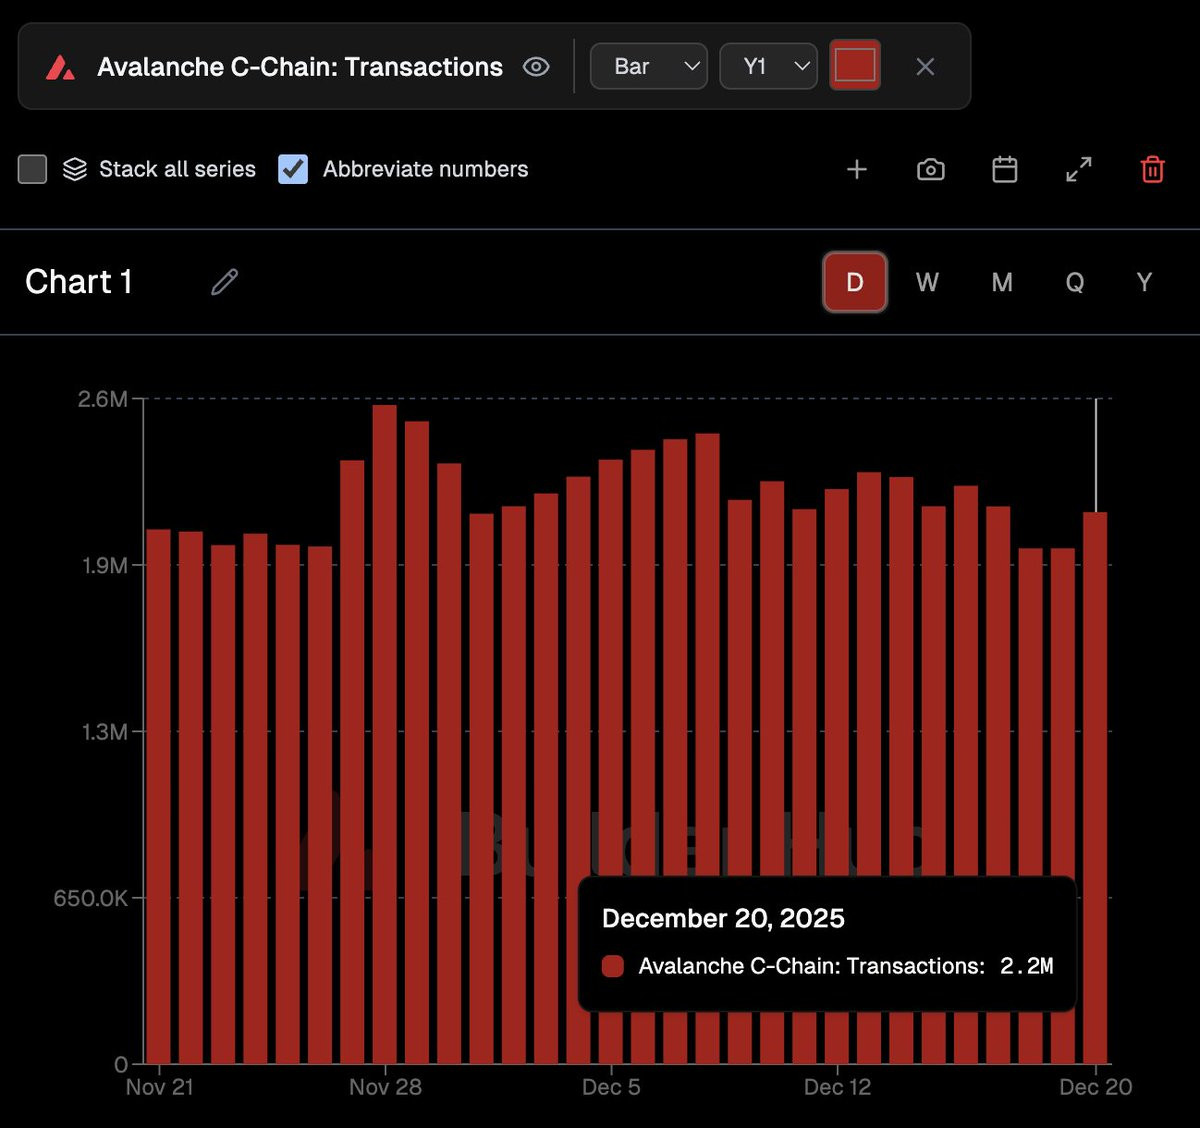This screenshot has height=1128, width=1200.
Task: Edit the Chart 1 title with pencil
Action: point(225,282)
